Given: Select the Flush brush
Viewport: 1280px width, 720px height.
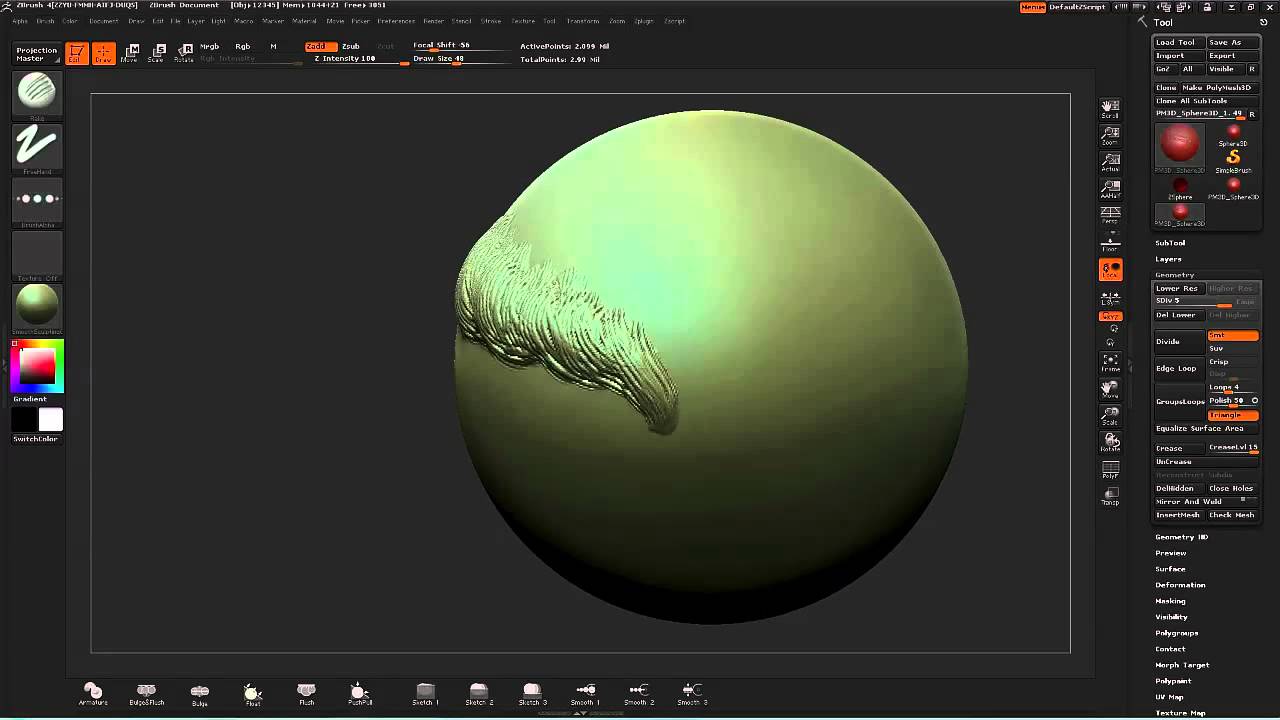Looking at the screenshot, I should pos(306,694).
